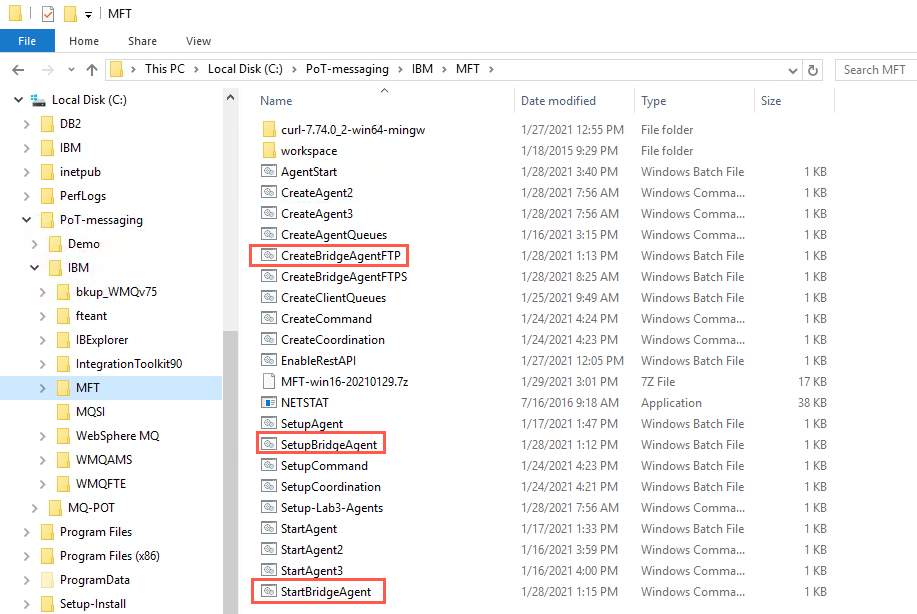917x614 pixels.
Task: Sort files by the Size column
Action: click(771, 101)
